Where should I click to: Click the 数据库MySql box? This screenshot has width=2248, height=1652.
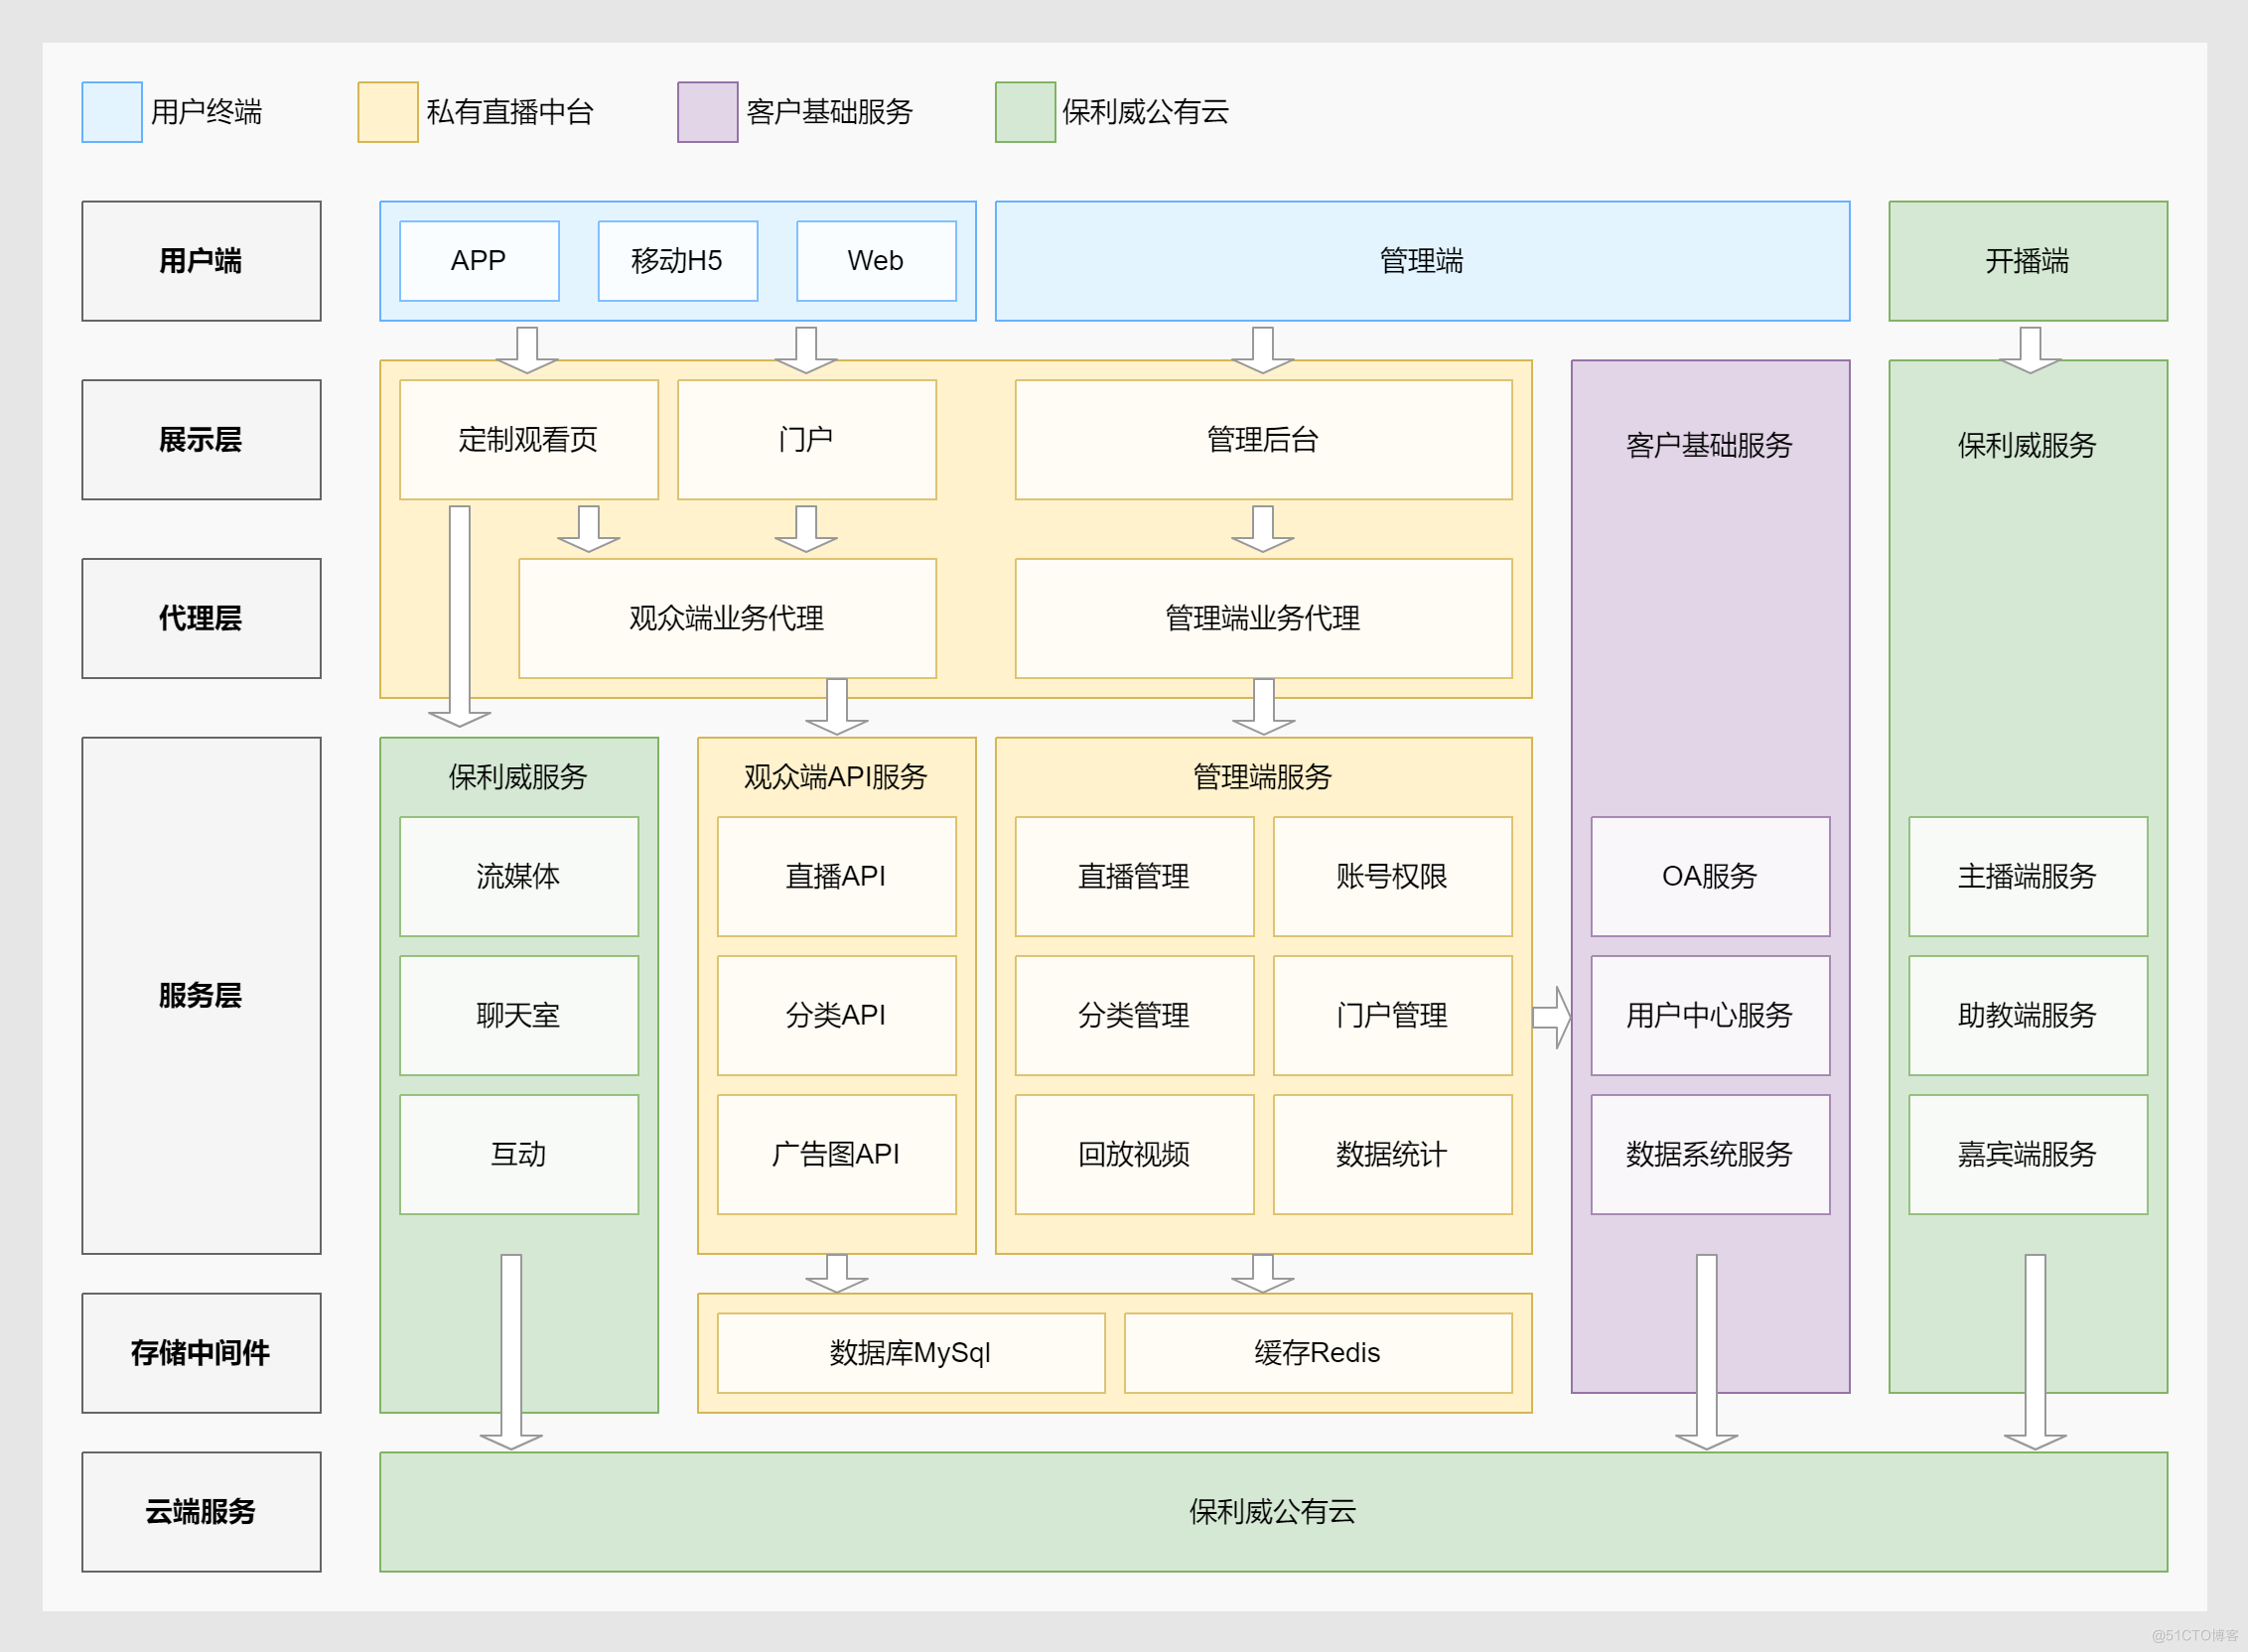(x=911, y=1353)
